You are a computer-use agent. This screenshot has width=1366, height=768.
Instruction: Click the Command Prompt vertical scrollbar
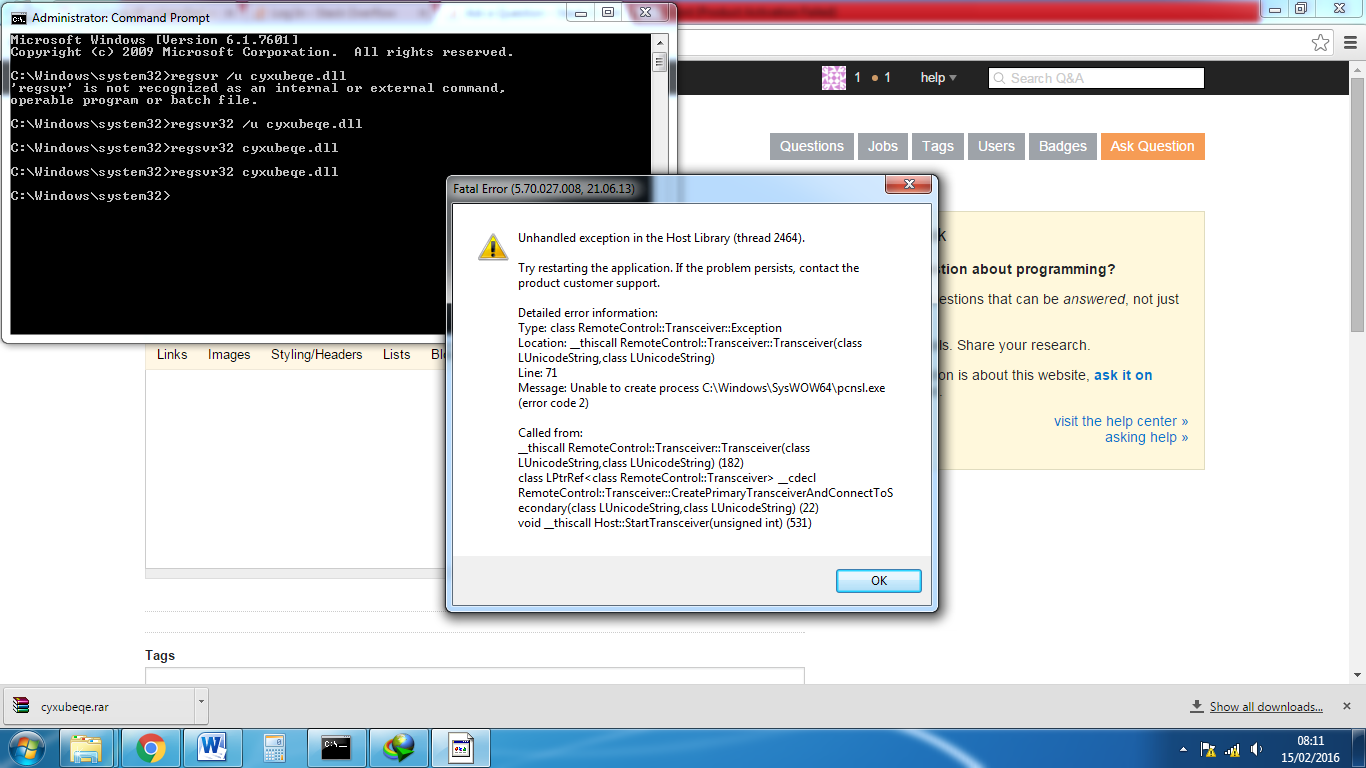(659, 180)
